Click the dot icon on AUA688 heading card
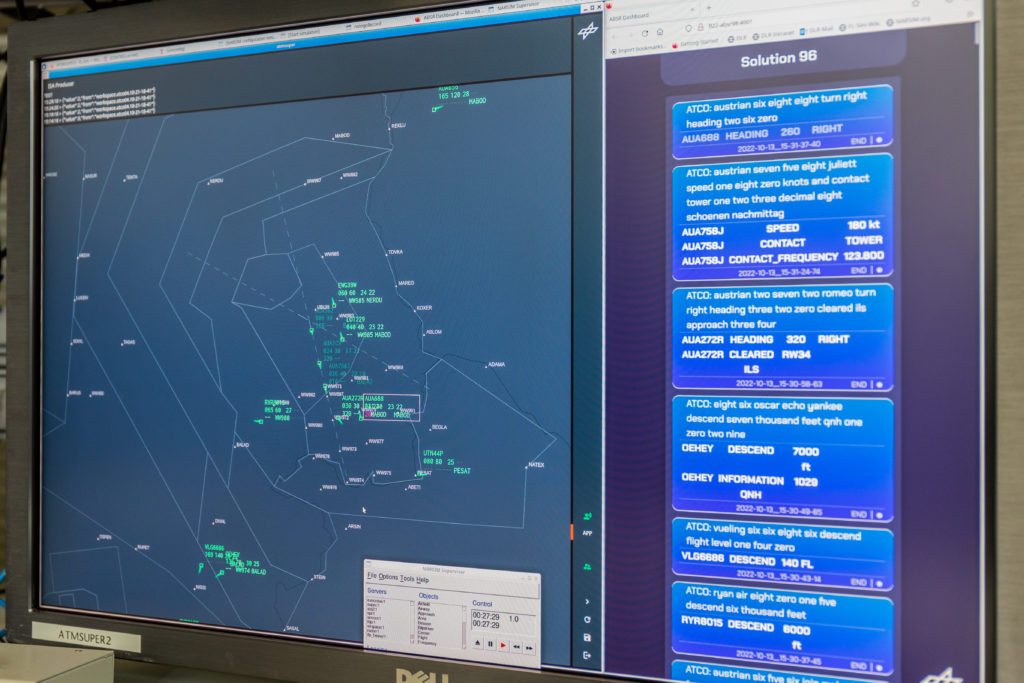 (879, 140)
